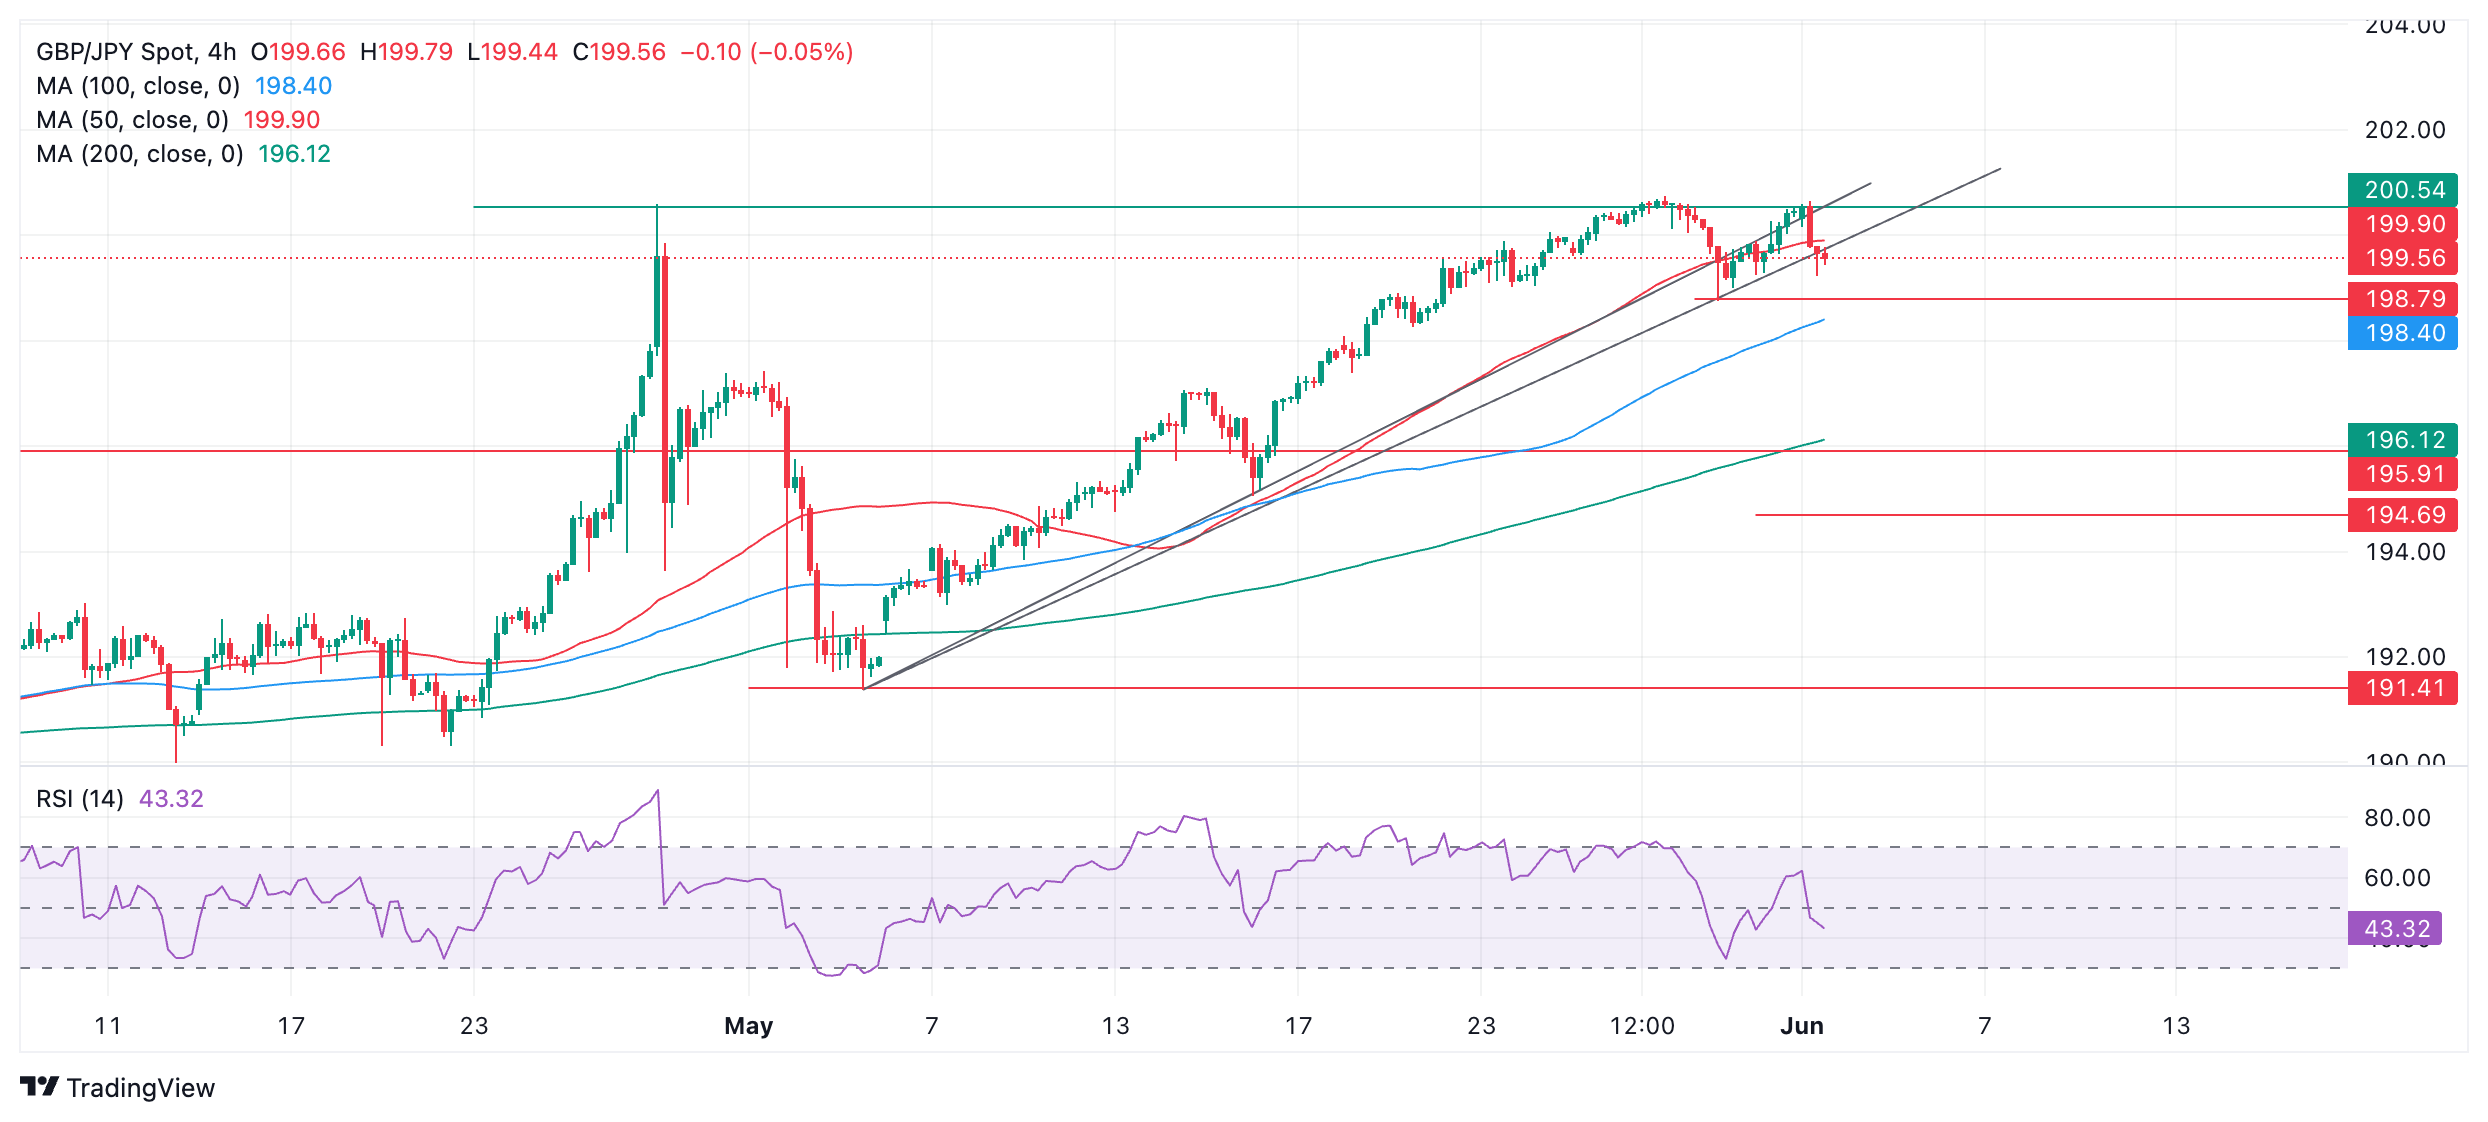Select the 191.41 support line label

pos(2402,688)
